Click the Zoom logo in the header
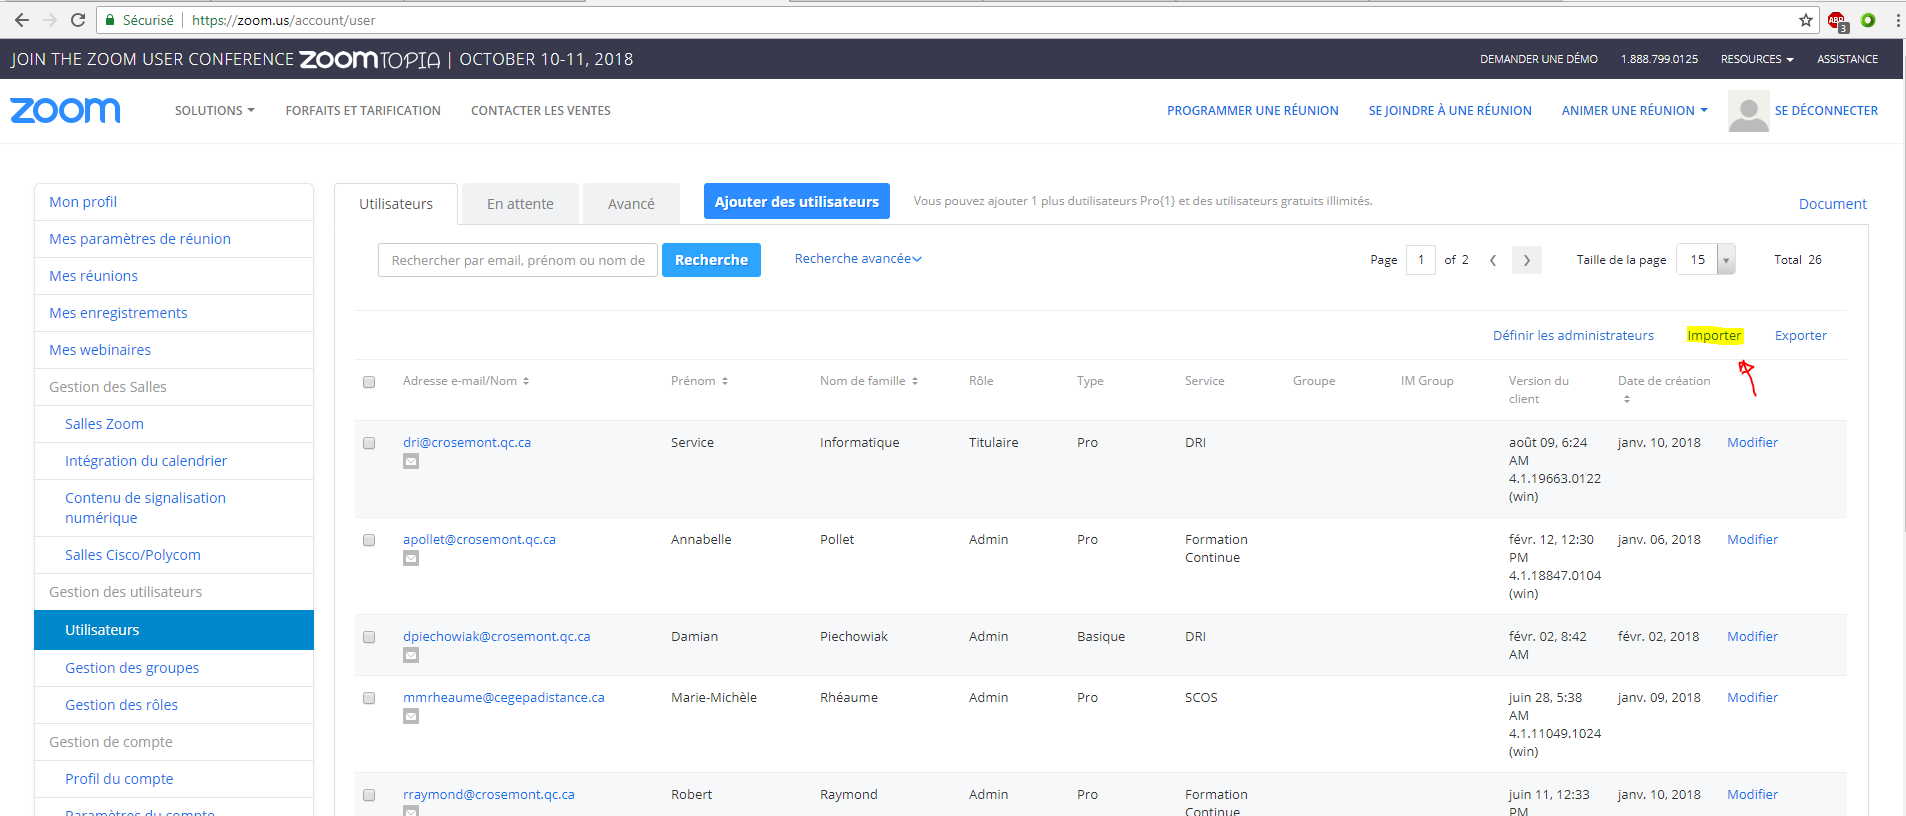This screenshot has height=816, width=1906. [65, 110]
